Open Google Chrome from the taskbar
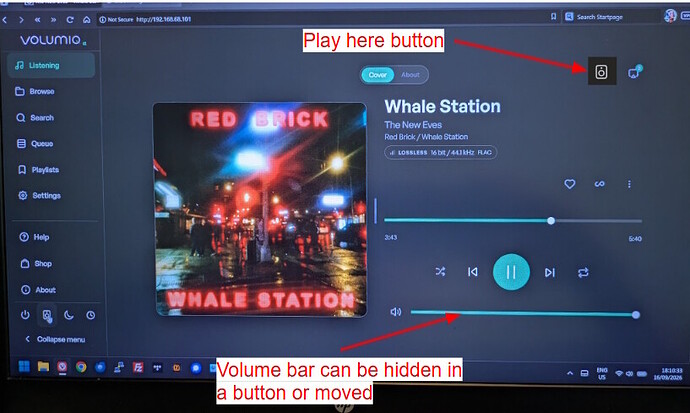The image size is (690, 413). [x=81, y=367]
